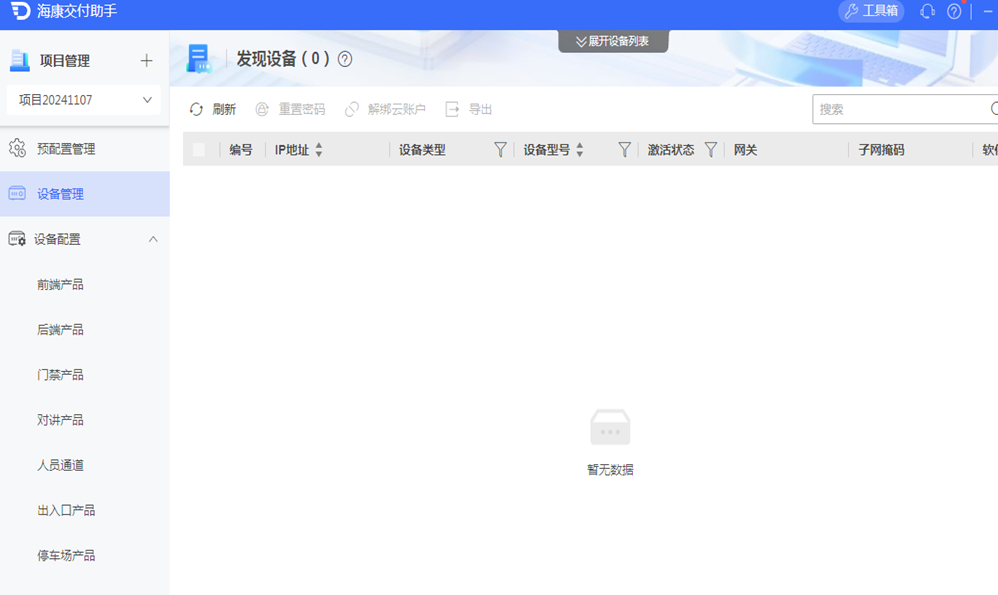The height and width of the screenshot is (595, 998).
Task: Click the 展开设备列表 expand tab
Action: click(613, 41)
